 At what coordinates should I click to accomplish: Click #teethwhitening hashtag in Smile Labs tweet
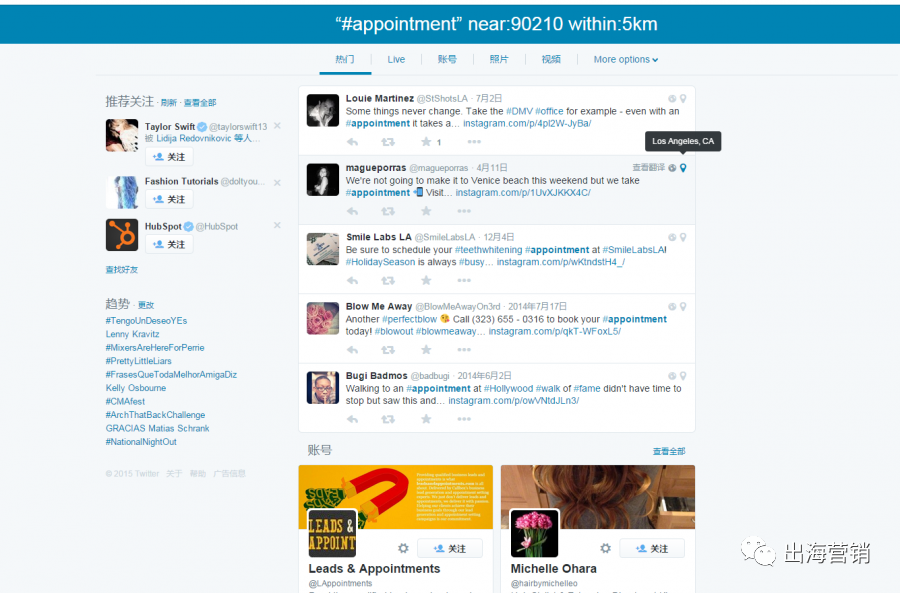point(488,250)
